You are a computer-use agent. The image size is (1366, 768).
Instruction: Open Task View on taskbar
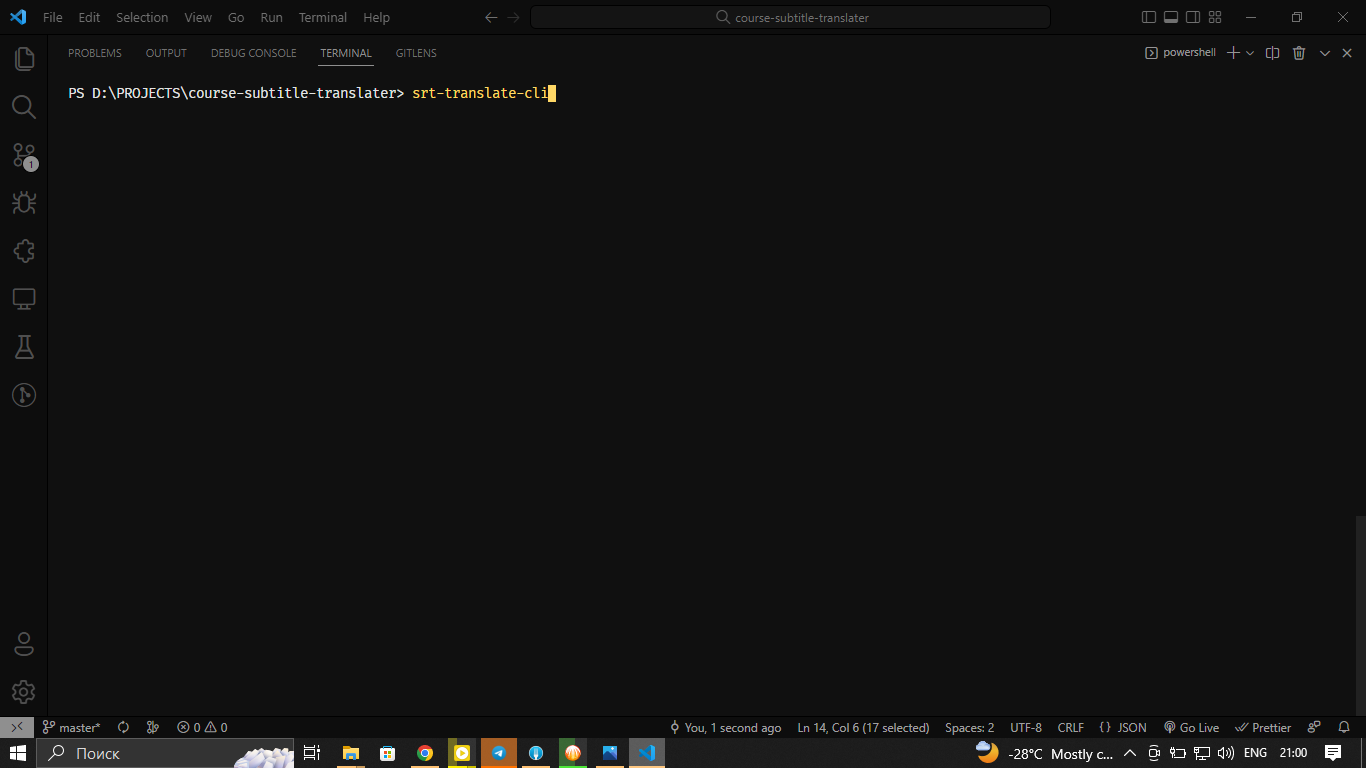[x=311, y=753]
